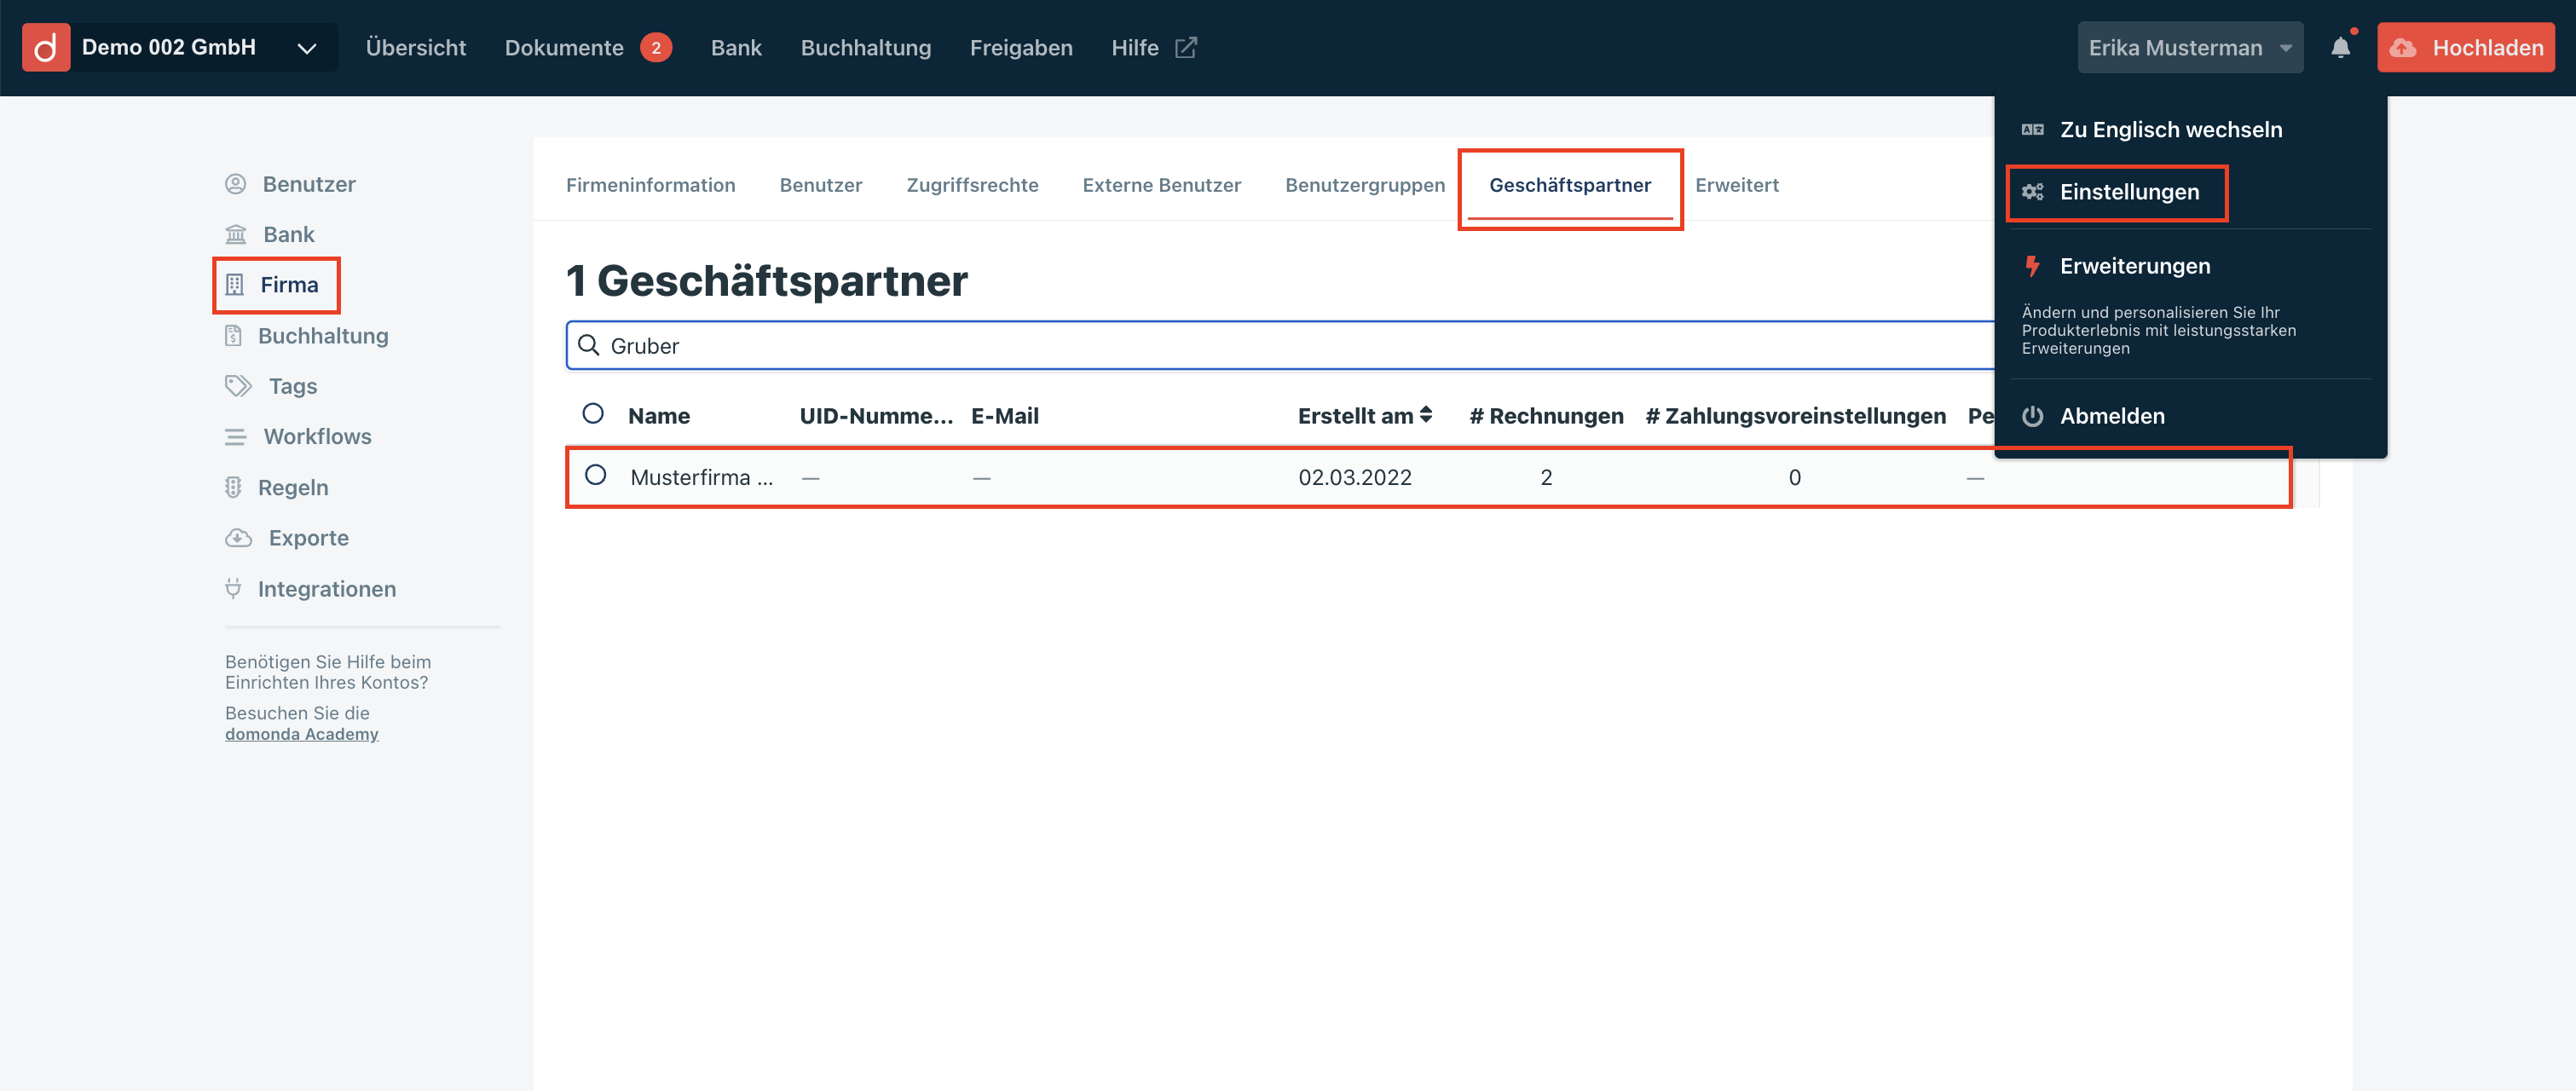Go to Bank in top navigation
2576x1091 pixels.
coord(736,47)
